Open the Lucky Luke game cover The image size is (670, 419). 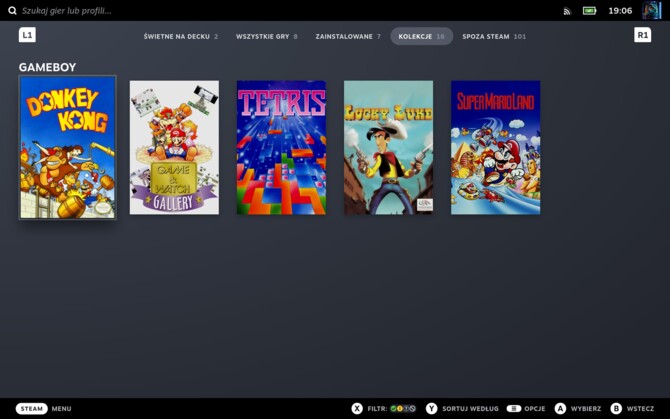tap(388, 147)
